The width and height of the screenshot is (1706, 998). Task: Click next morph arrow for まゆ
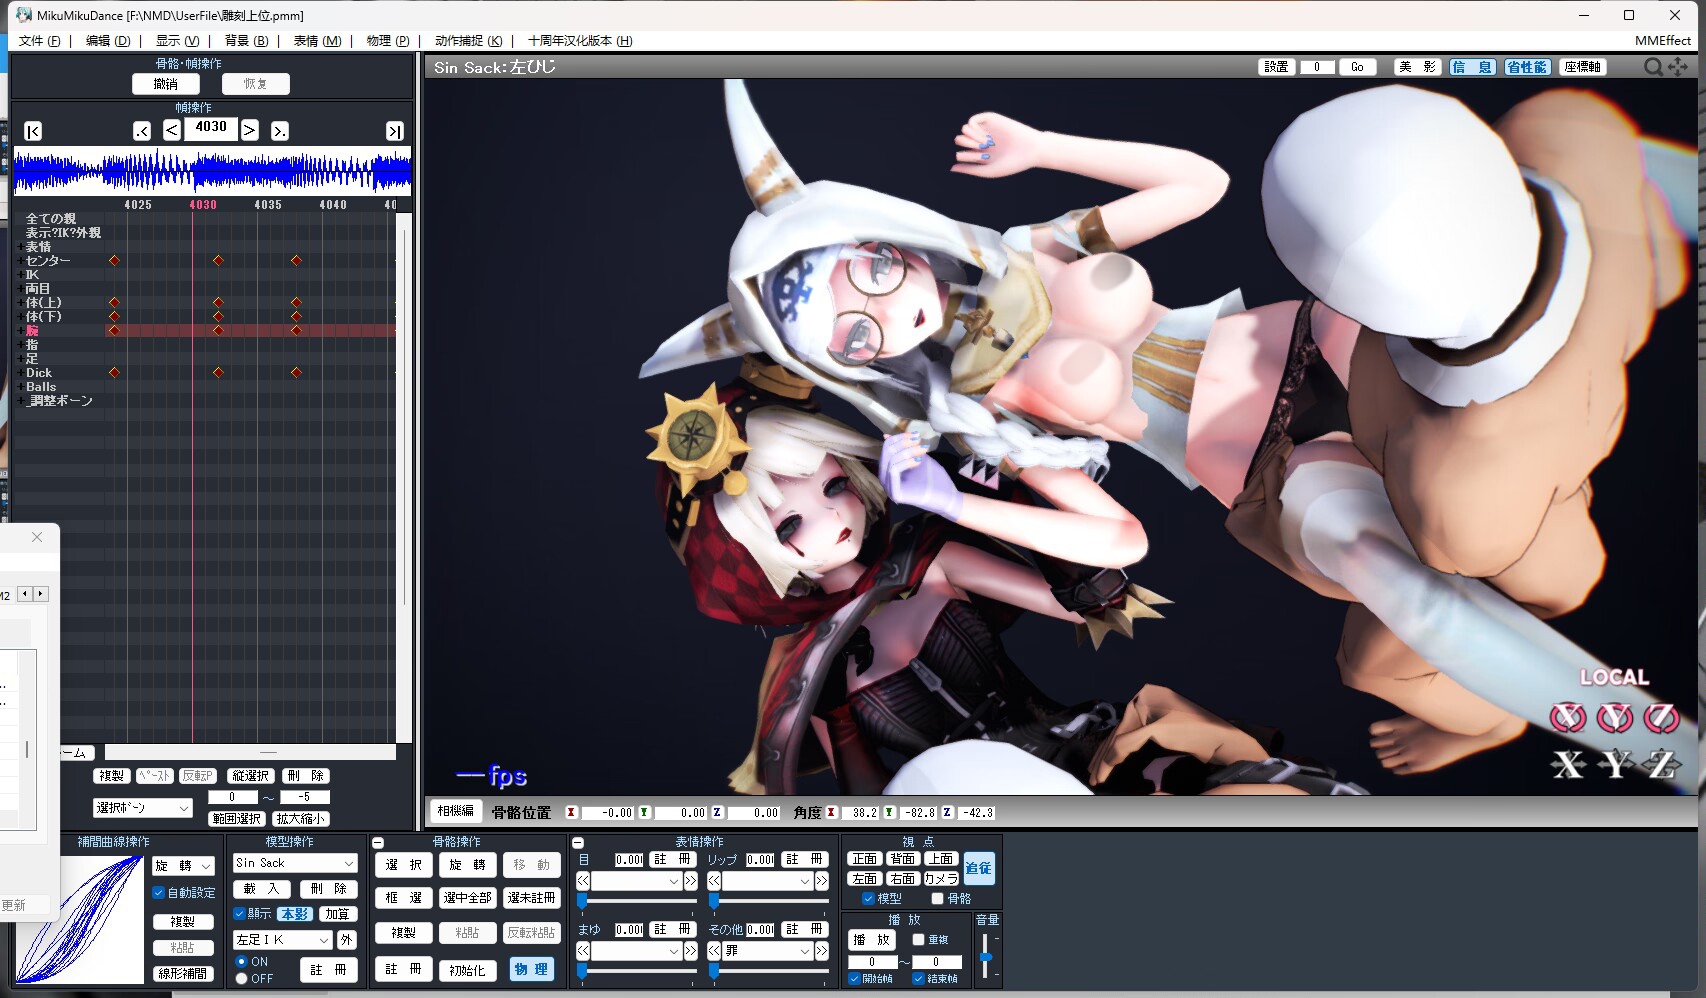click(x=690, y=951)
